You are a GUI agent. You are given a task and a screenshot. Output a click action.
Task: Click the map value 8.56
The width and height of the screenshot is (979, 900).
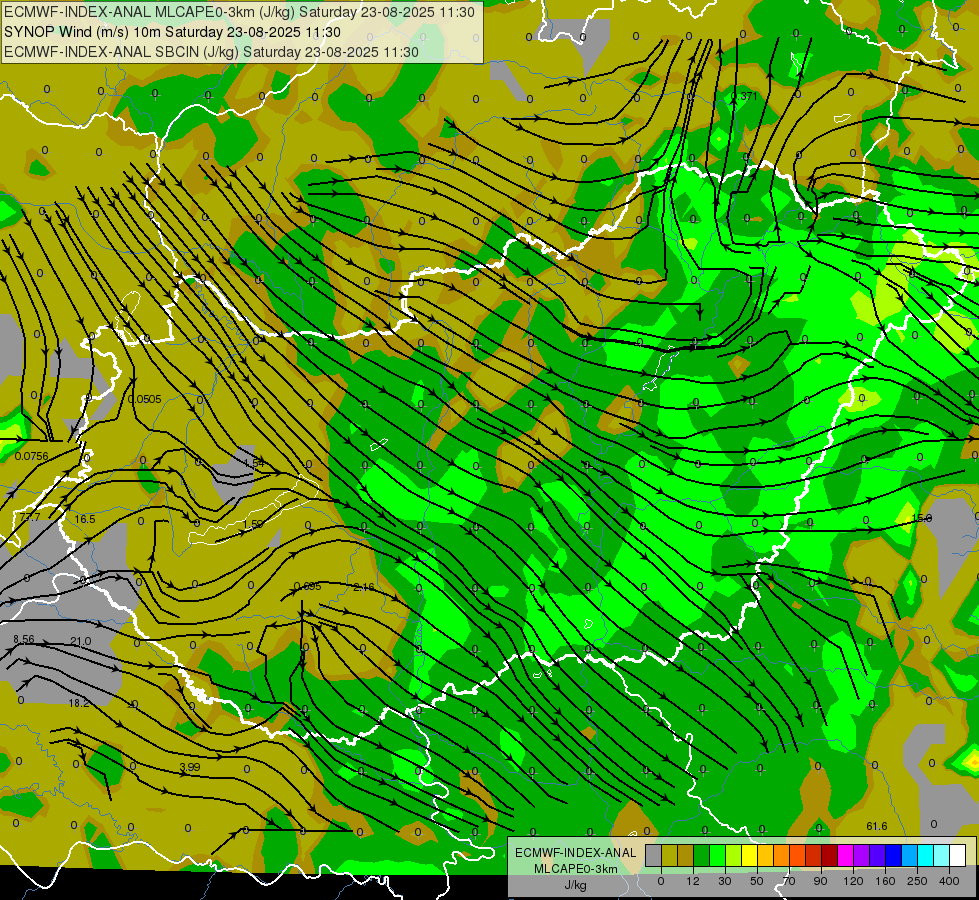(24, 639)
